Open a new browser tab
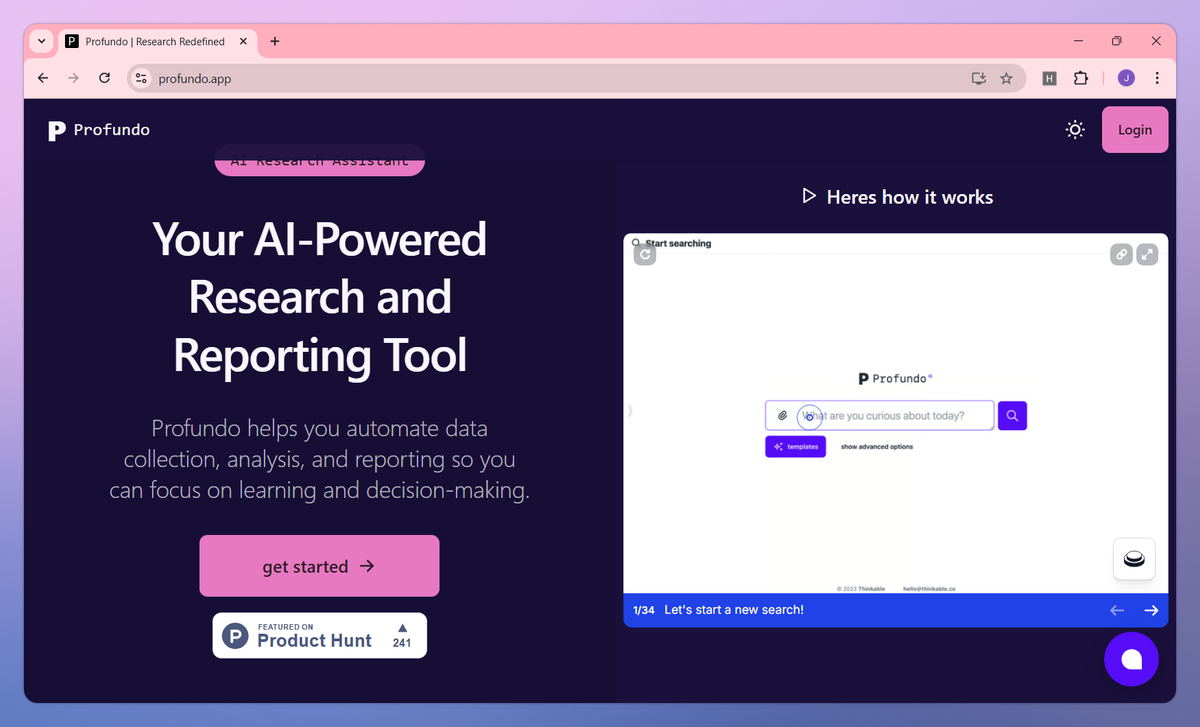The width and height of the screenshot is (1200, 727). tap(275, 41)
